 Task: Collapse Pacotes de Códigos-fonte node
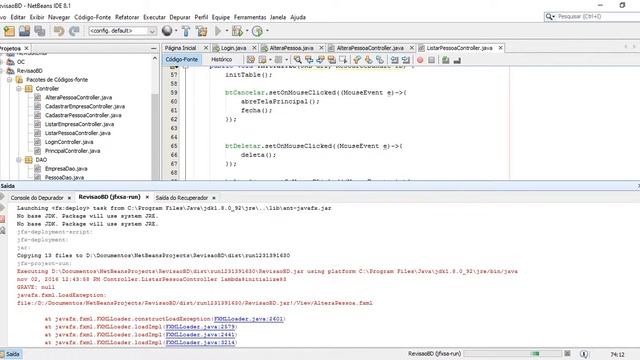pyautogui.click(x=9, y=80)
